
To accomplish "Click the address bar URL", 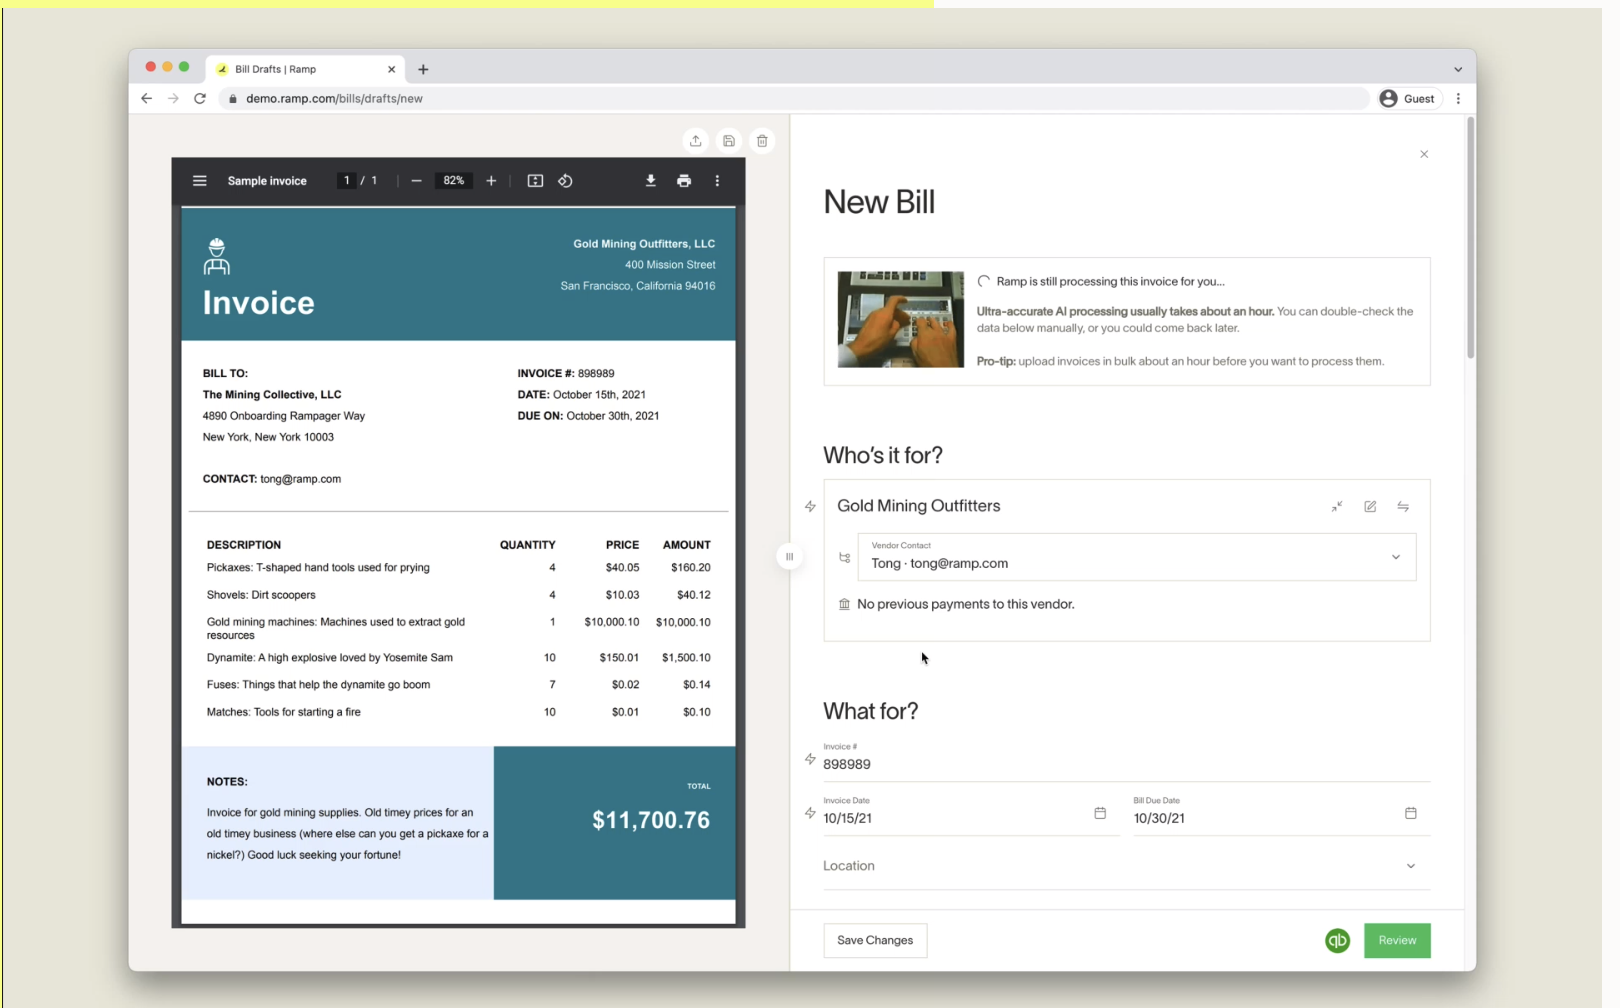I will point(334,98).
